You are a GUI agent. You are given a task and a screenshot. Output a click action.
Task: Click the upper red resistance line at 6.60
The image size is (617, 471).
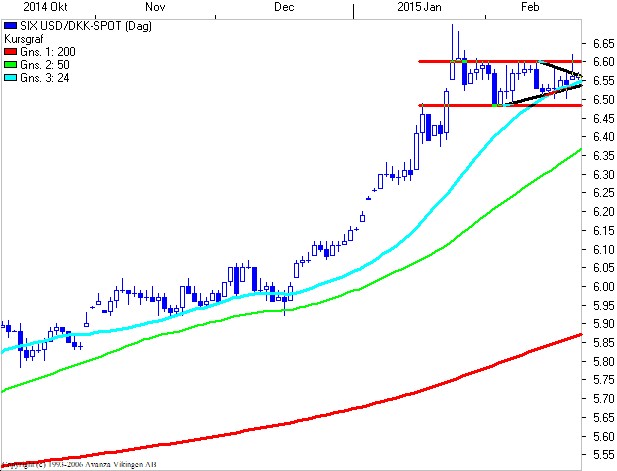[x=500, y=61]
